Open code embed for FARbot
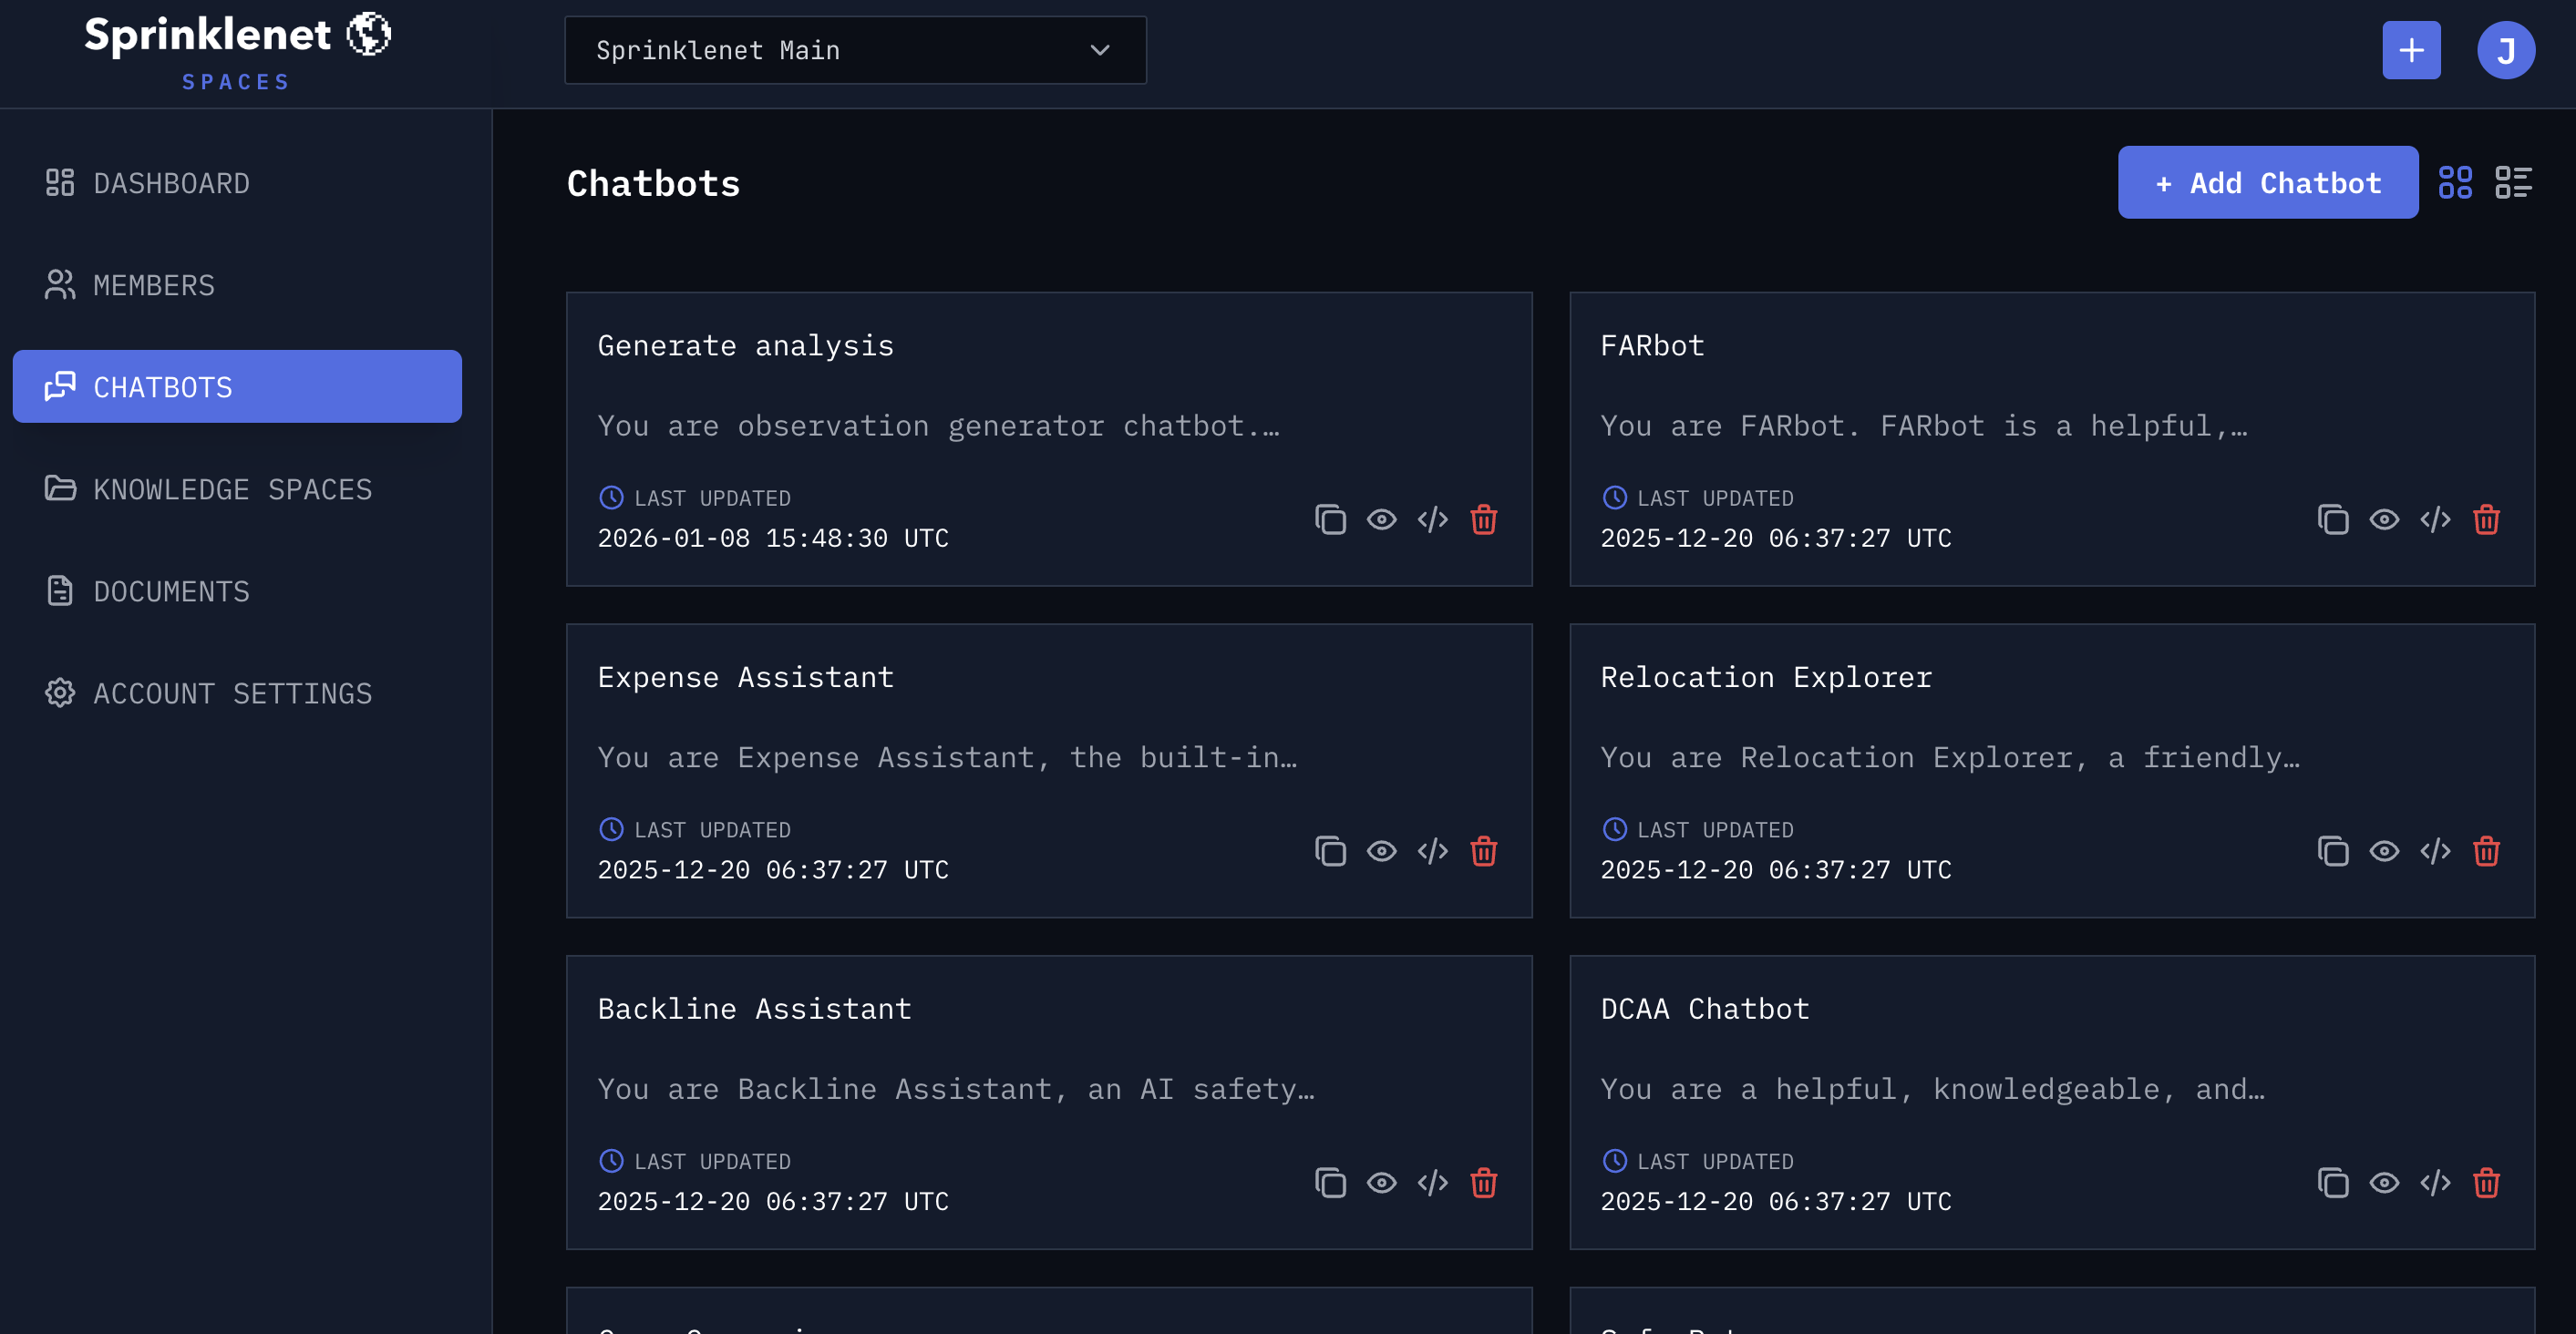 [2436, 519]
